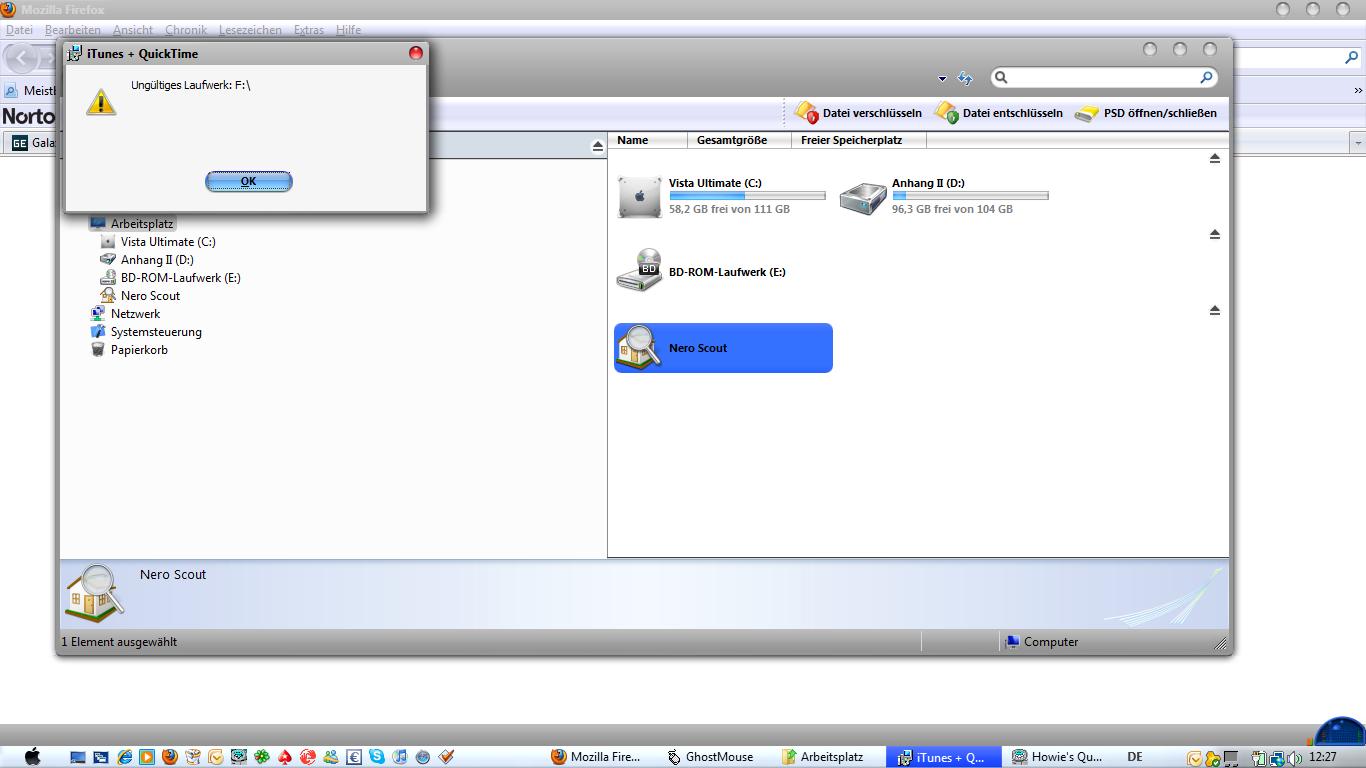Viewport: 1366px width, 768px height.
Task: Open the Apple logo start button
Action: [x=31, y=756]
